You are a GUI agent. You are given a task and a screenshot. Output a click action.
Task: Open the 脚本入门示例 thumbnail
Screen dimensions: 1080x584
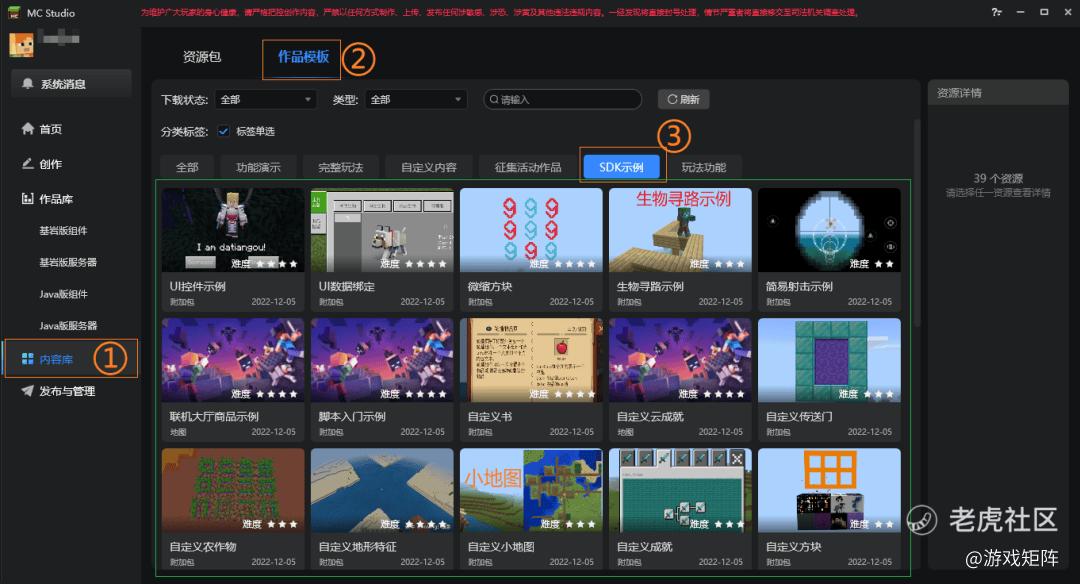pos(382,360)
